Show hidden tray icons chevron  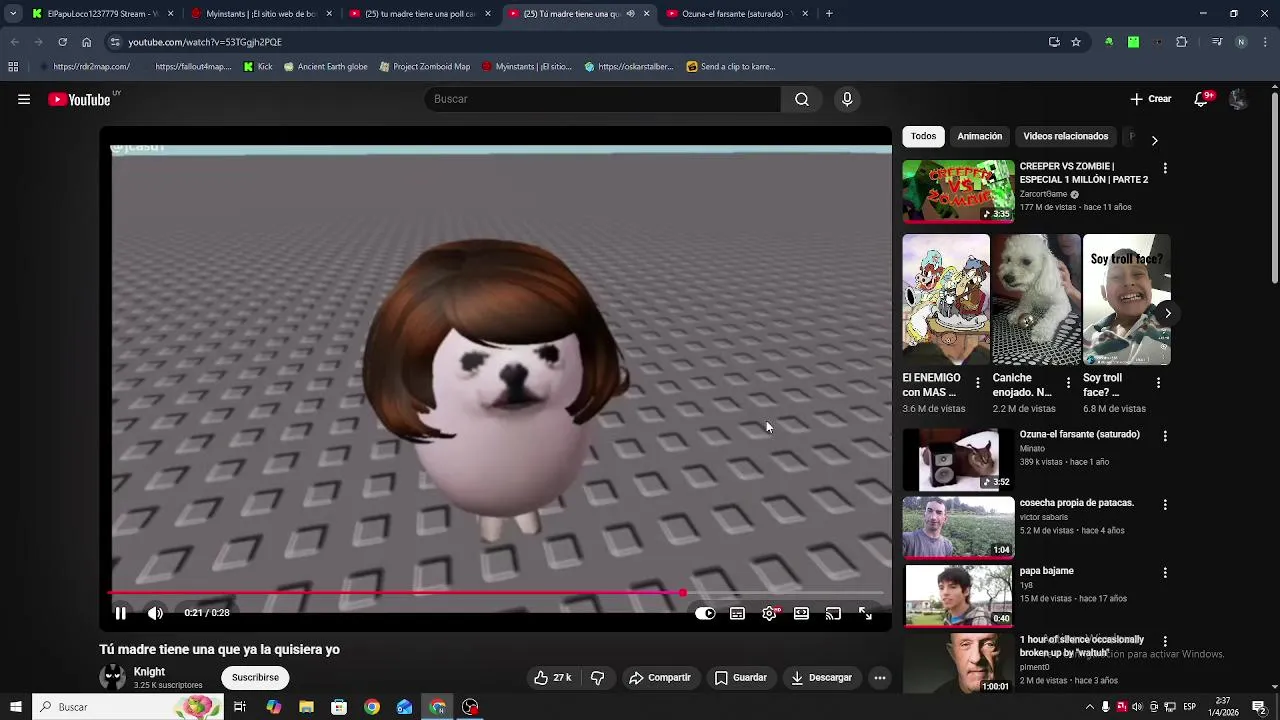click(1090, 707)
